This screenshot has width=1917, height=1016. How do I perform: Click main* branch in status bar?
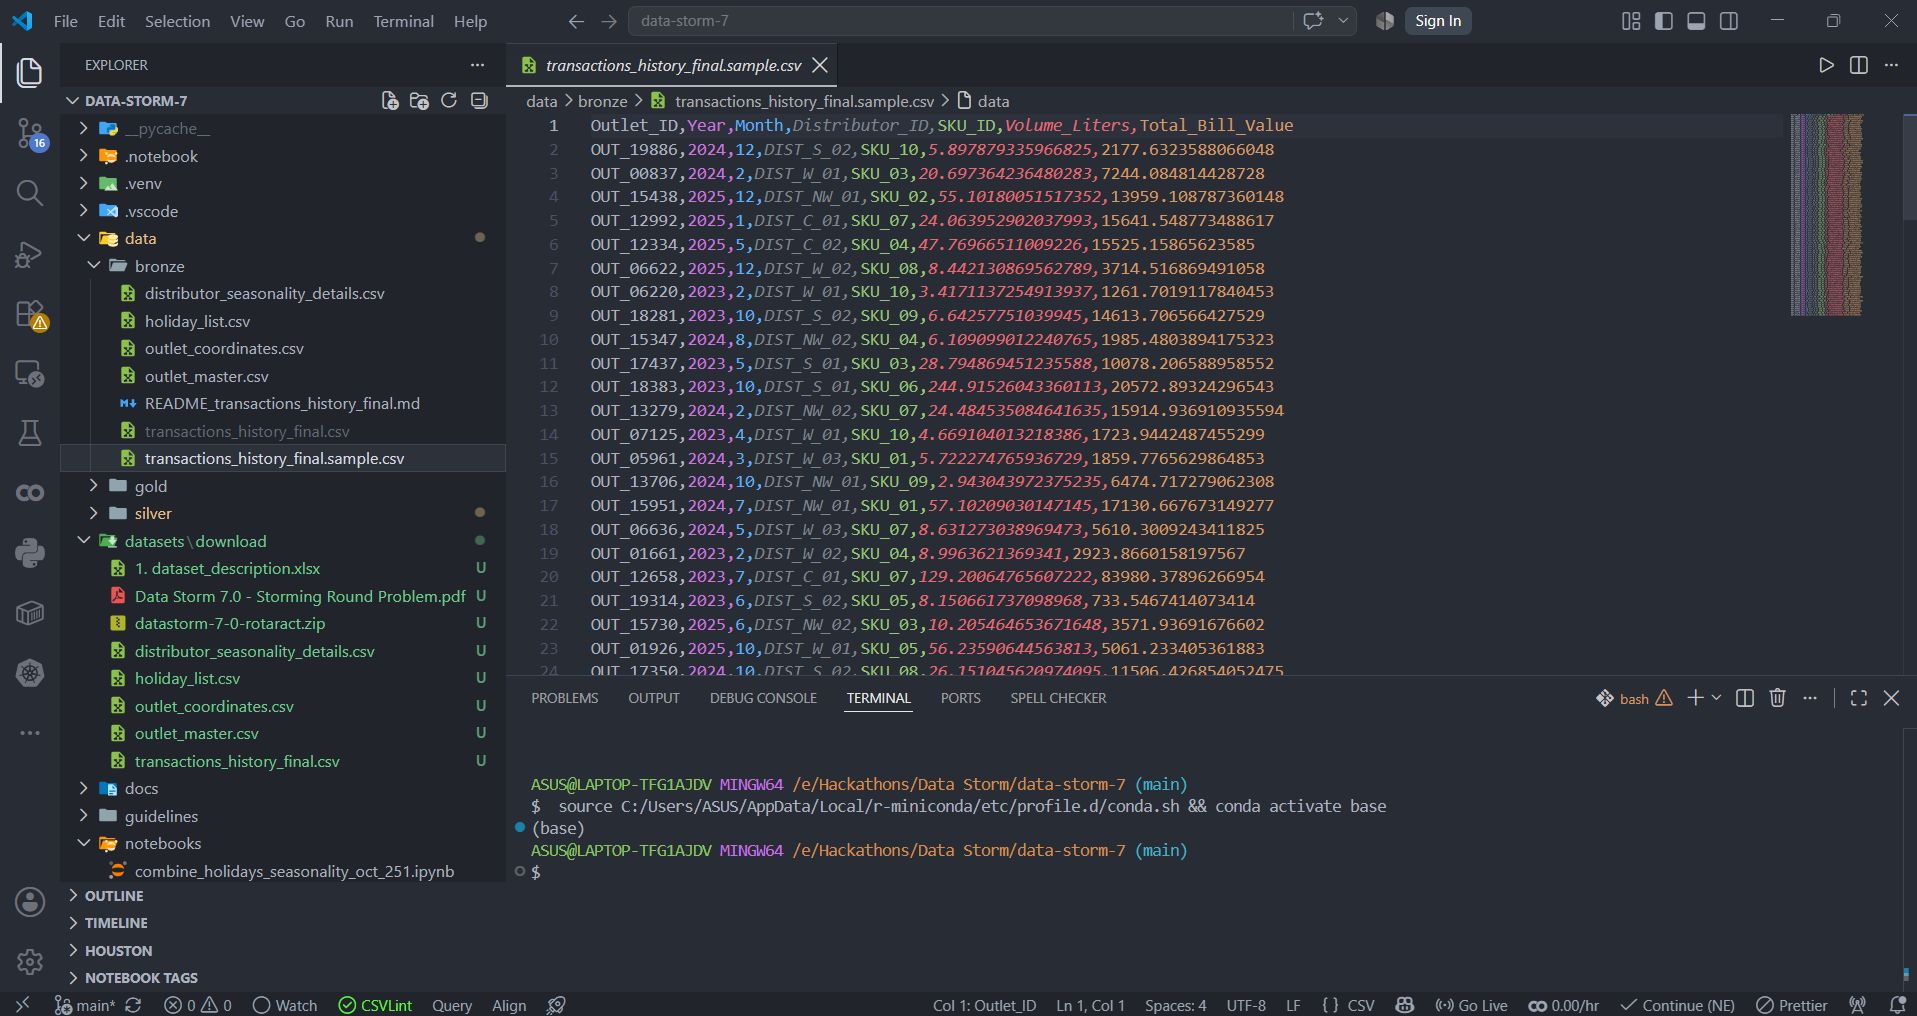[85, 1005]
